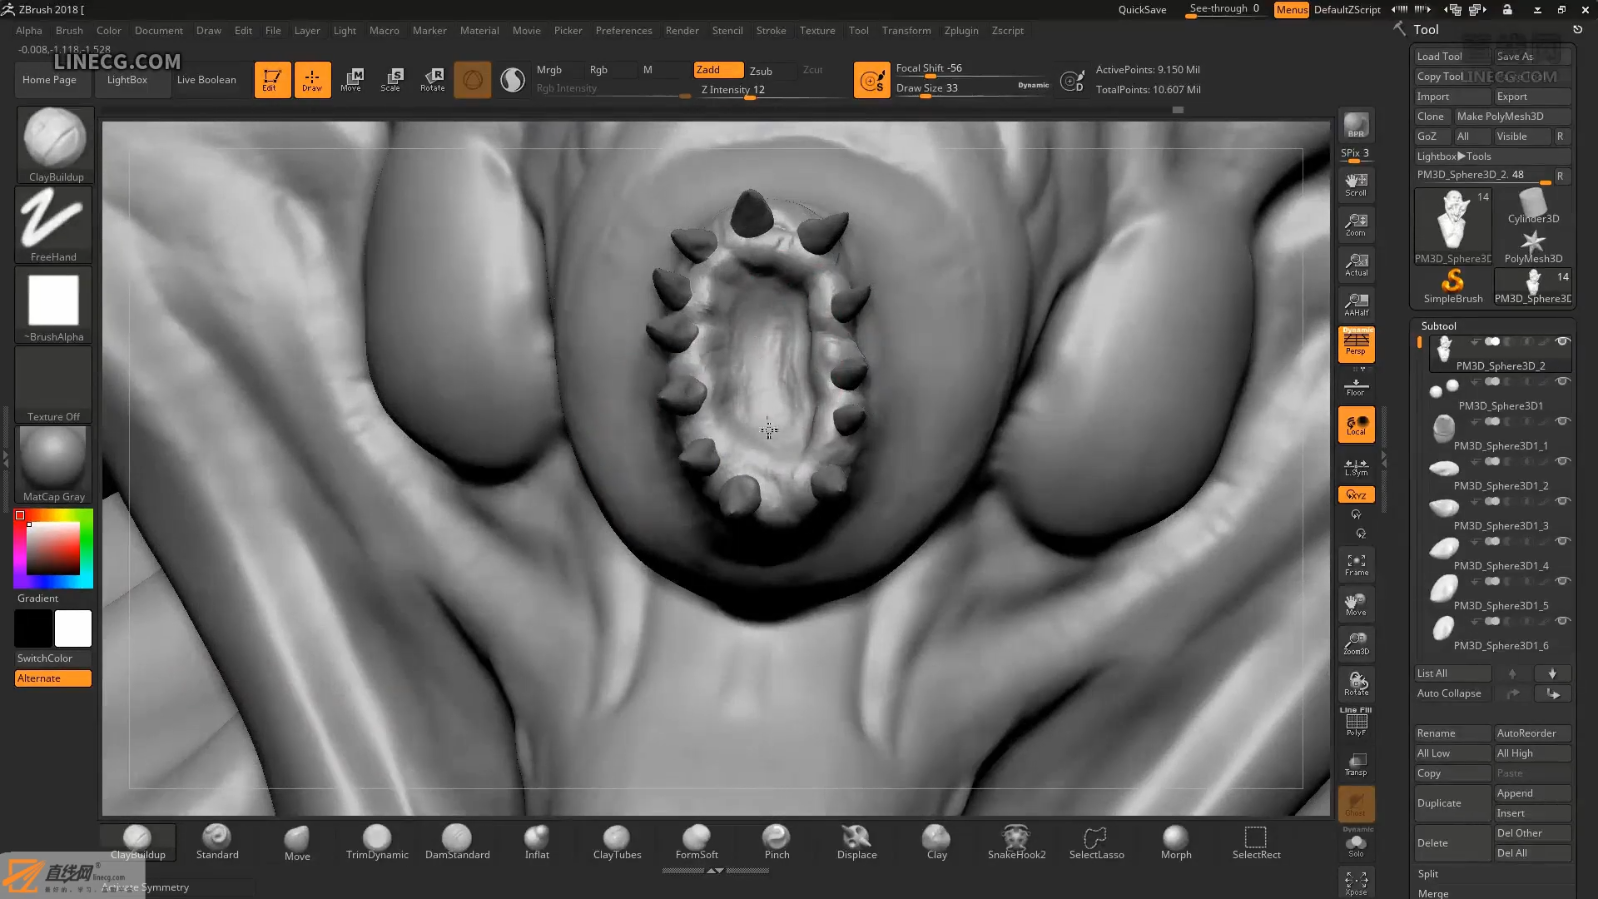Open the Render menu
The width and height of the screenshot is (1598, 899).
click(x=682, y=30)
